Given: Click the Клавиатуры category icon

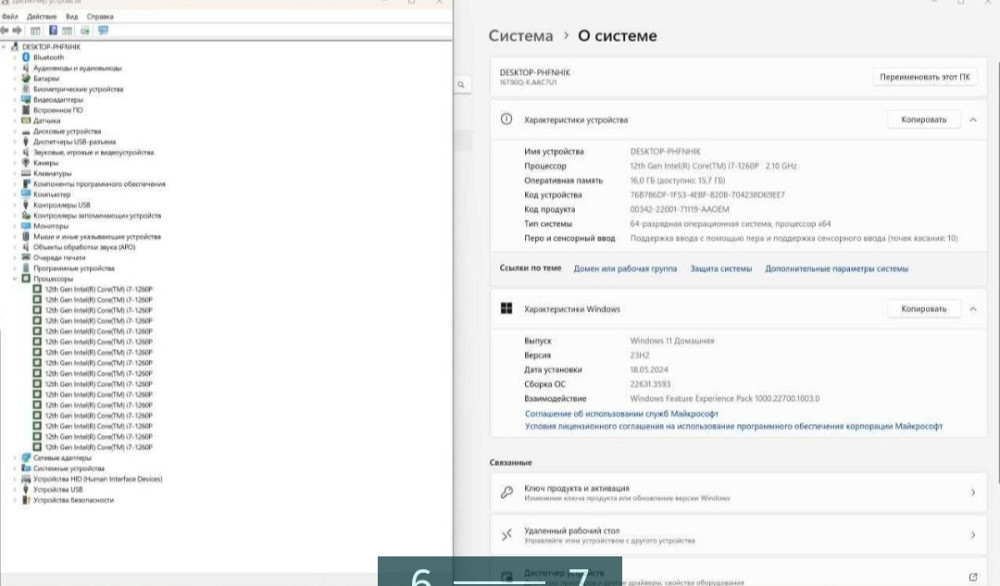Looking at the screenshot, I should (26, 173).
